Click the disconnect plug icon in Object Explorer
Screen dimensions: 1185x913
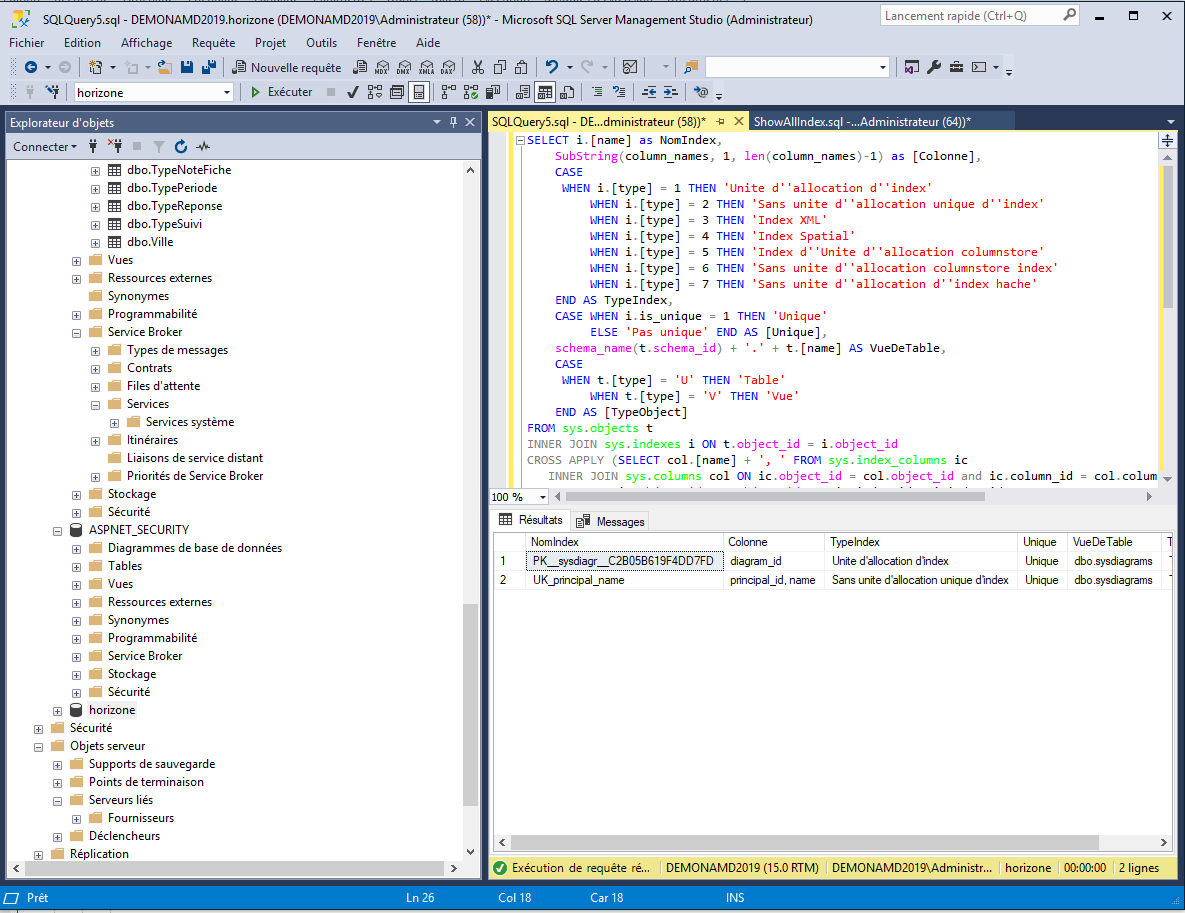click(115, 147)
